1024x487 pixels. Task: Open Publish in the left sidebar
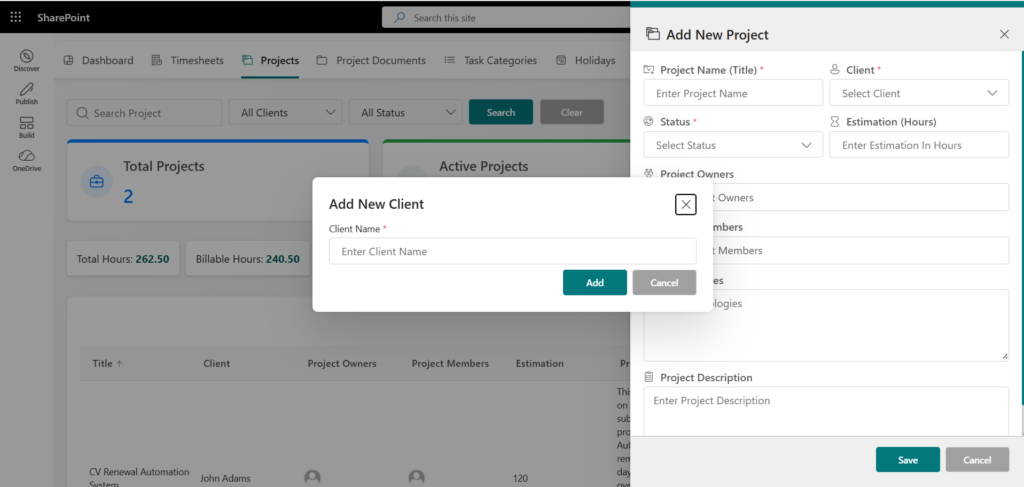(27, 94)
